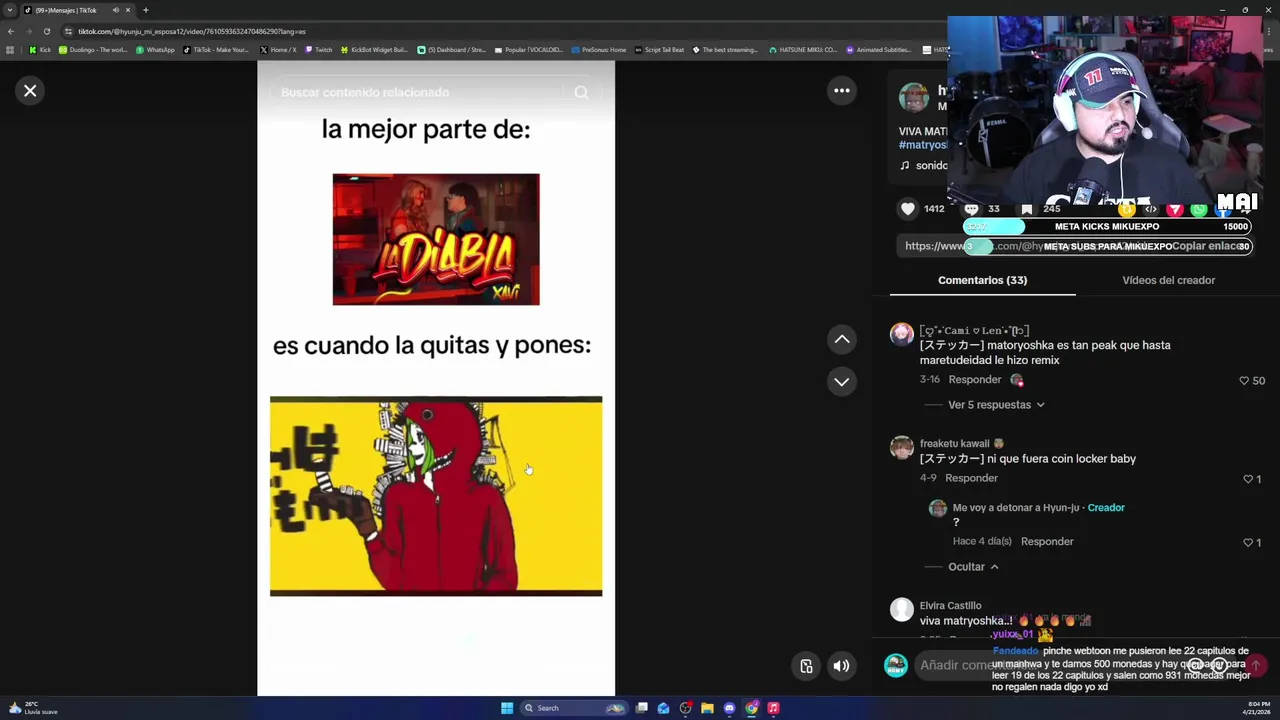Reply to freaketu kawaii's comment
This screenshot has width=1280, height=720.
[971, 478]
